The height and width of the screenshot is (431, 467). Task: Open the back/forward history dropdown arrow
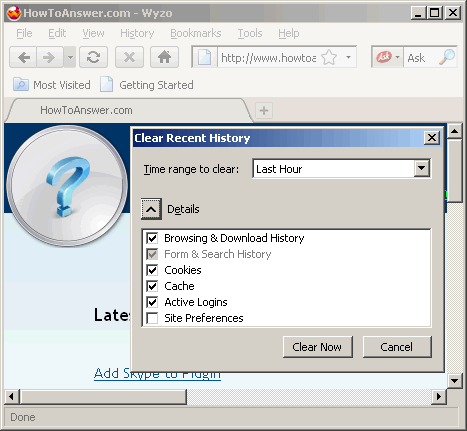coord(70,57)
